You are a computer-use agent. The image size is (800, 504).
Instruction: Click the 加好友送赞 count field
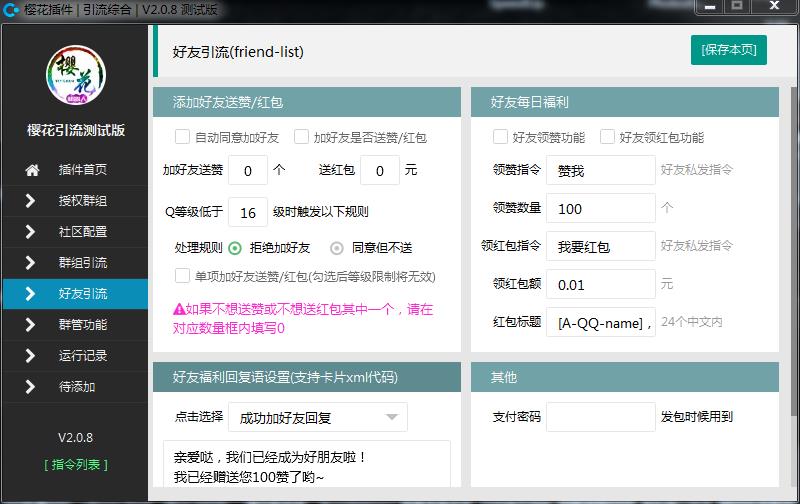[248, 170]
